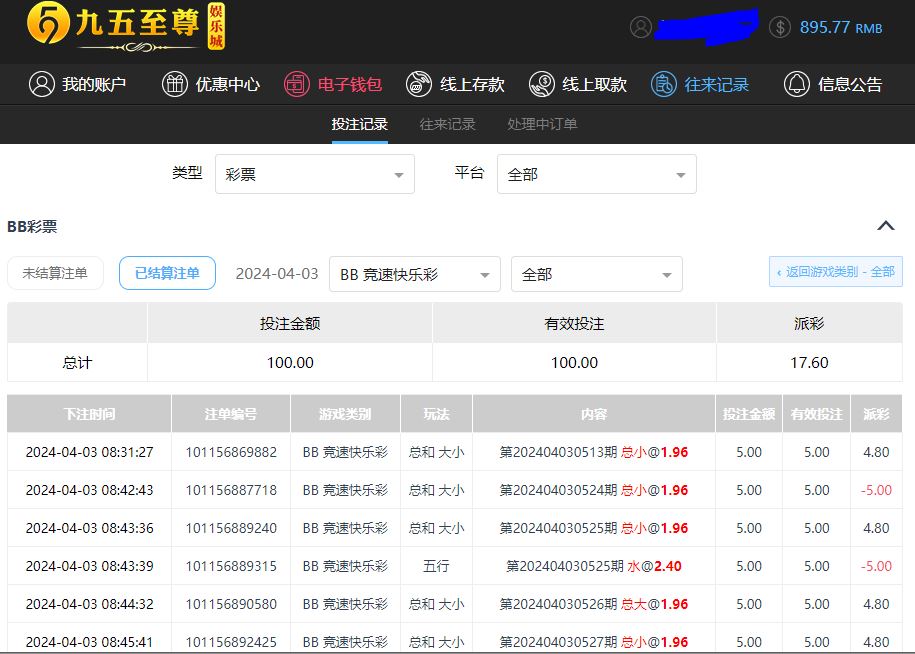Viewport: 915px width, 654px height.
Task: Open 往来记录 records icon
Action: pyautogui.click(x=664, y=84)
